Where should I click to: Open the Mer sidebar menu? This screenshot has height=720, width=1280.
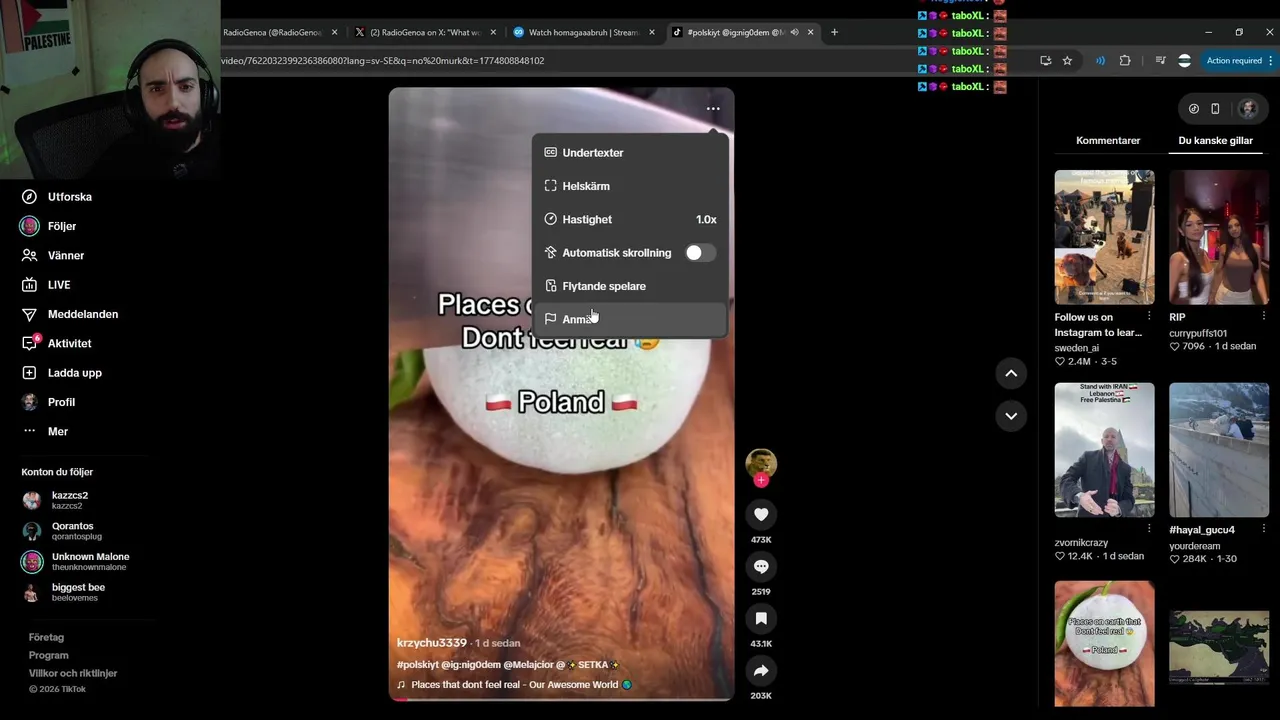pyautogui.click(x=45, y=431)
